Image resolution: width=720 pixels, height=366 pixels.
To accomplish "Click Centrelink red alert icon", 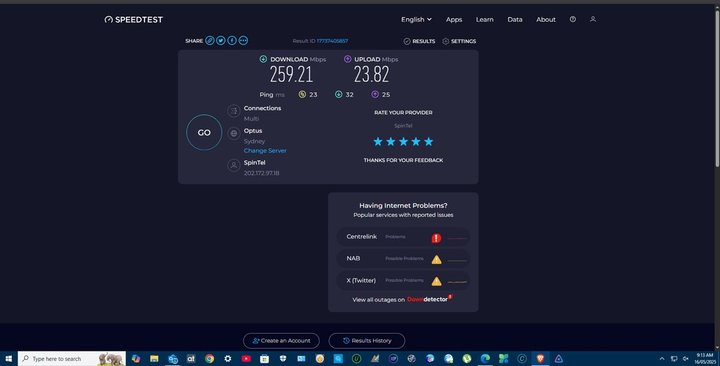I will click(436, 237).
